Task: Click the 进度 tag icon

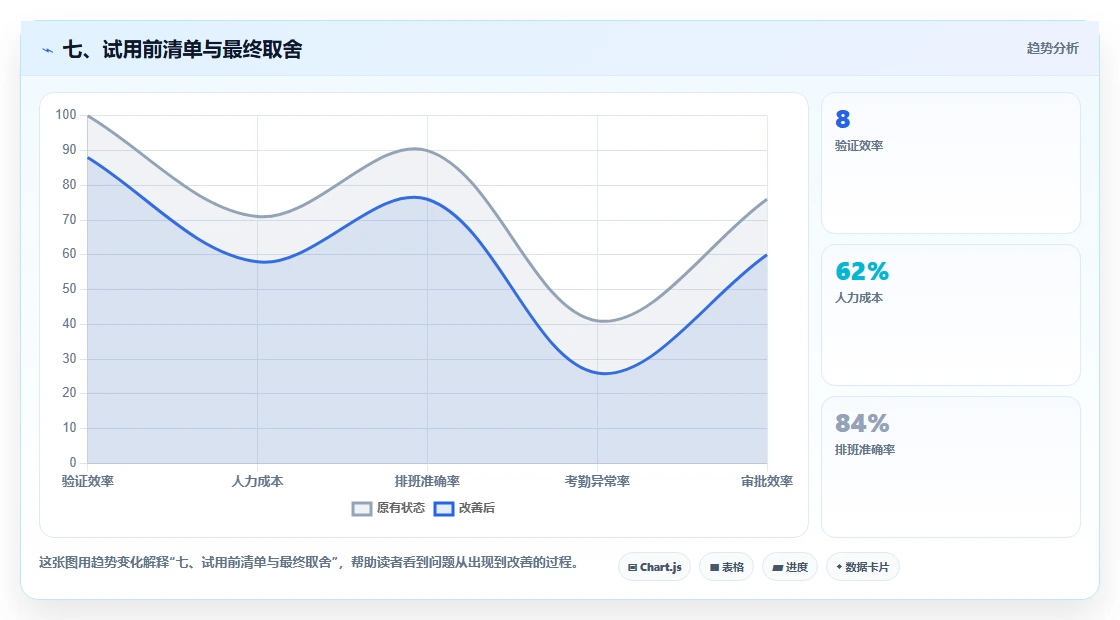Action: click(777, 567)
